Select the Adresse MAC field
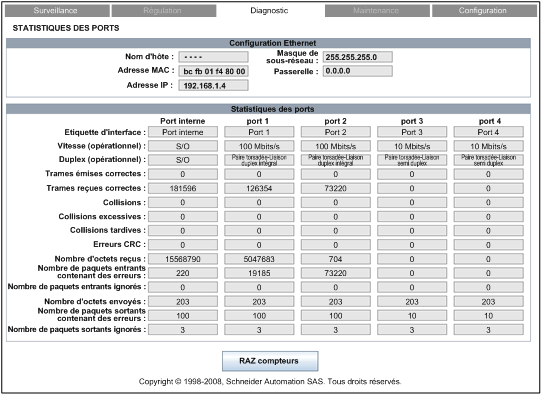This screenshot has width=542, height=396. tap(213, 71)
